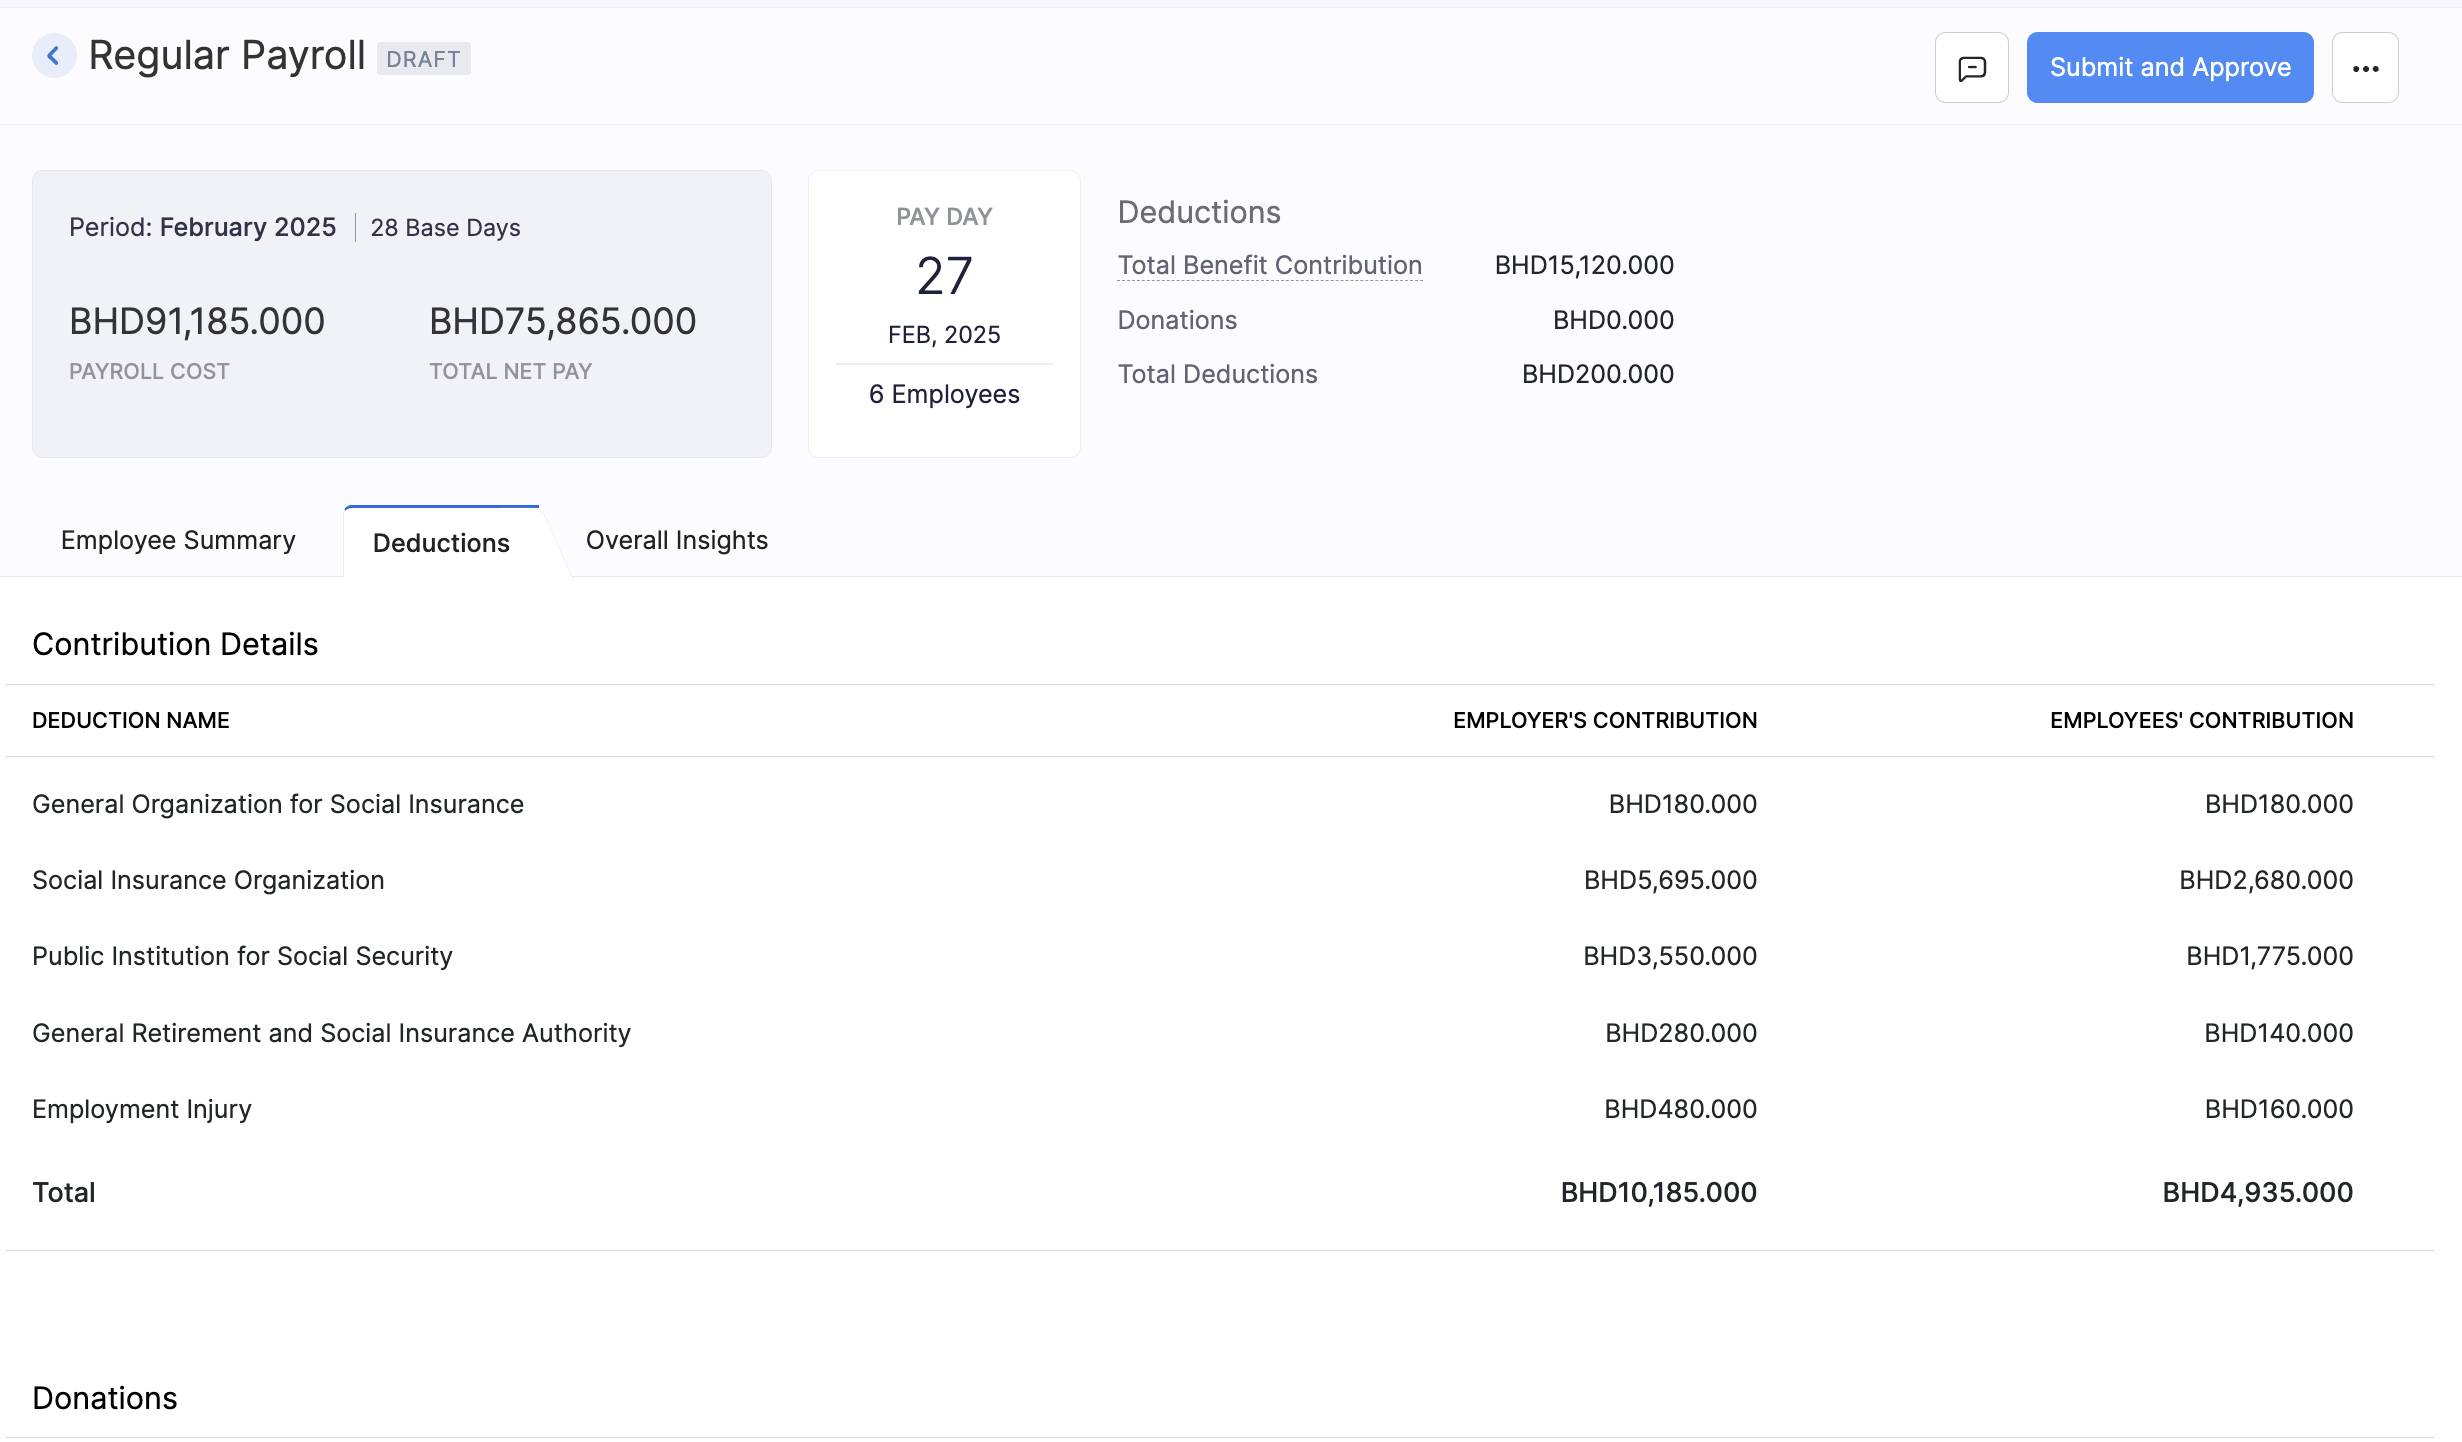Click the Donations section heading

(103, 1397)
